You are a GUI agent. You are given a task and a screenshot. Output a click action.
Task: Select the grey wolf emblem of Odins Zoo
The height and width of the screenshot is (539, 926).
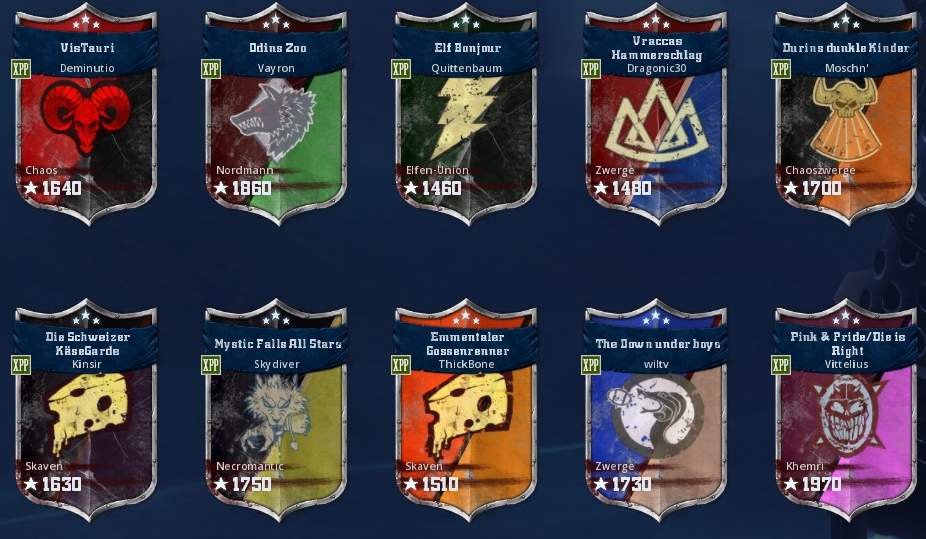click(x=273, y=120)
